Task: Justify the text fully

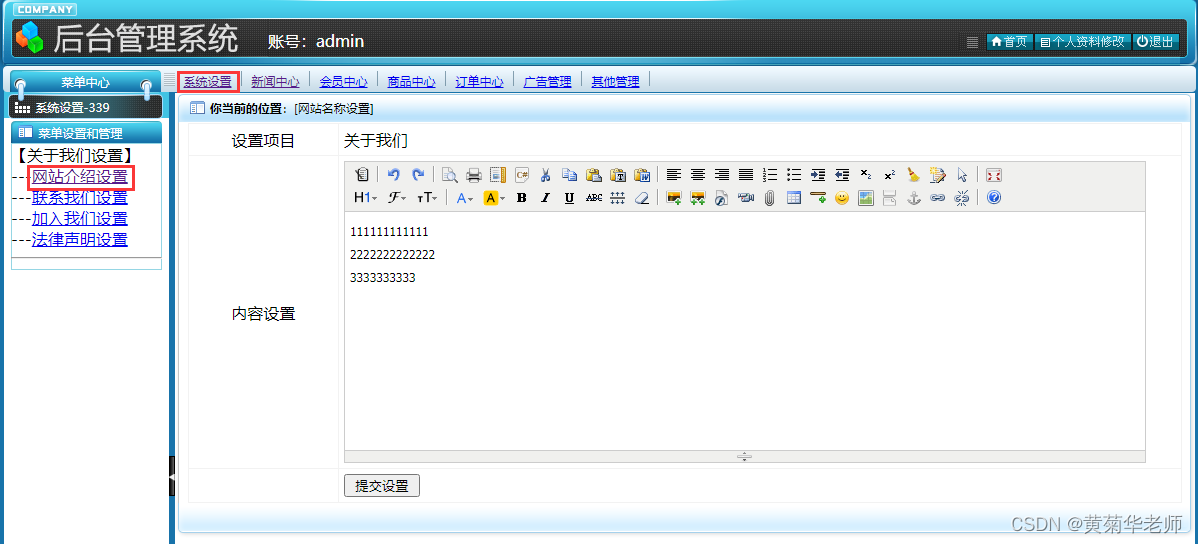Action: [746, 175]
